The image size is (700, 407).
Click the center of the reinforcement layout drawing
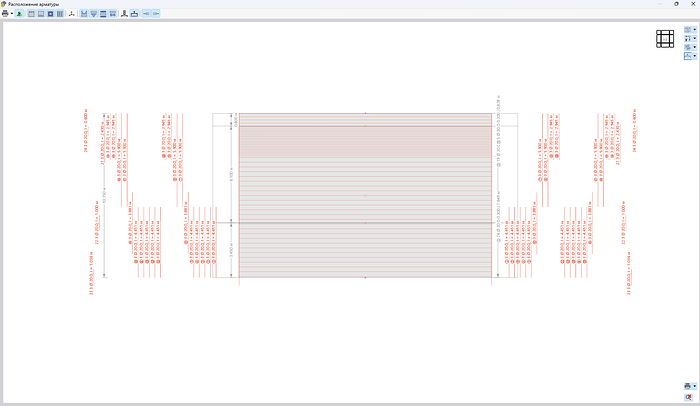coord(365,195)
